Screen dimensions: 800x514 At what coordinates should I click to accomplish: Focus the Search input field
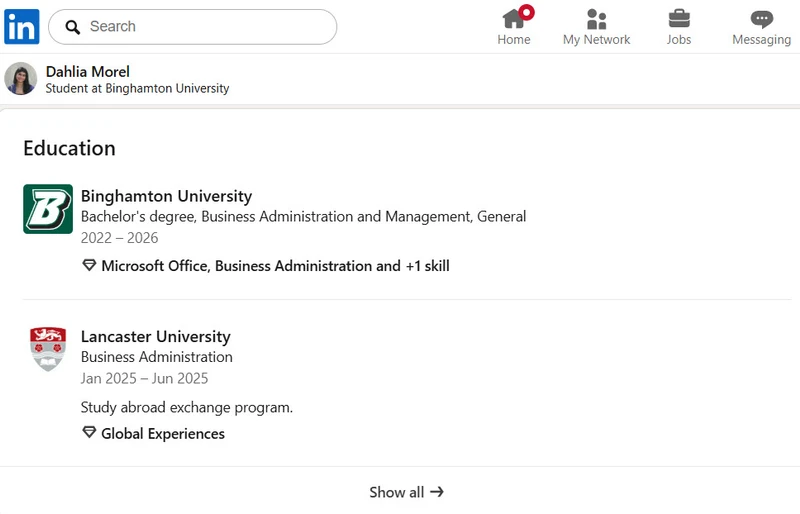[192, 27]
